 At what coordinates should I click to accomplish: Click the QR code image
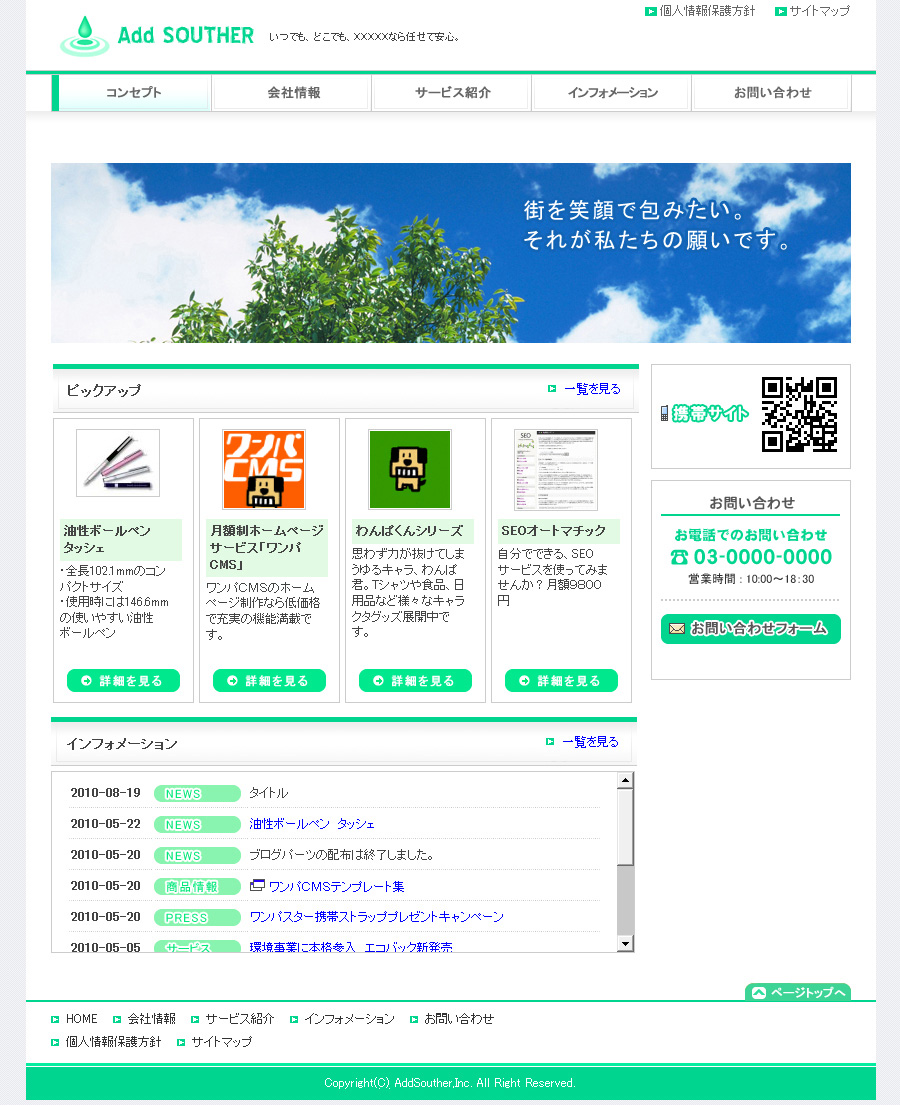[799, 414]
